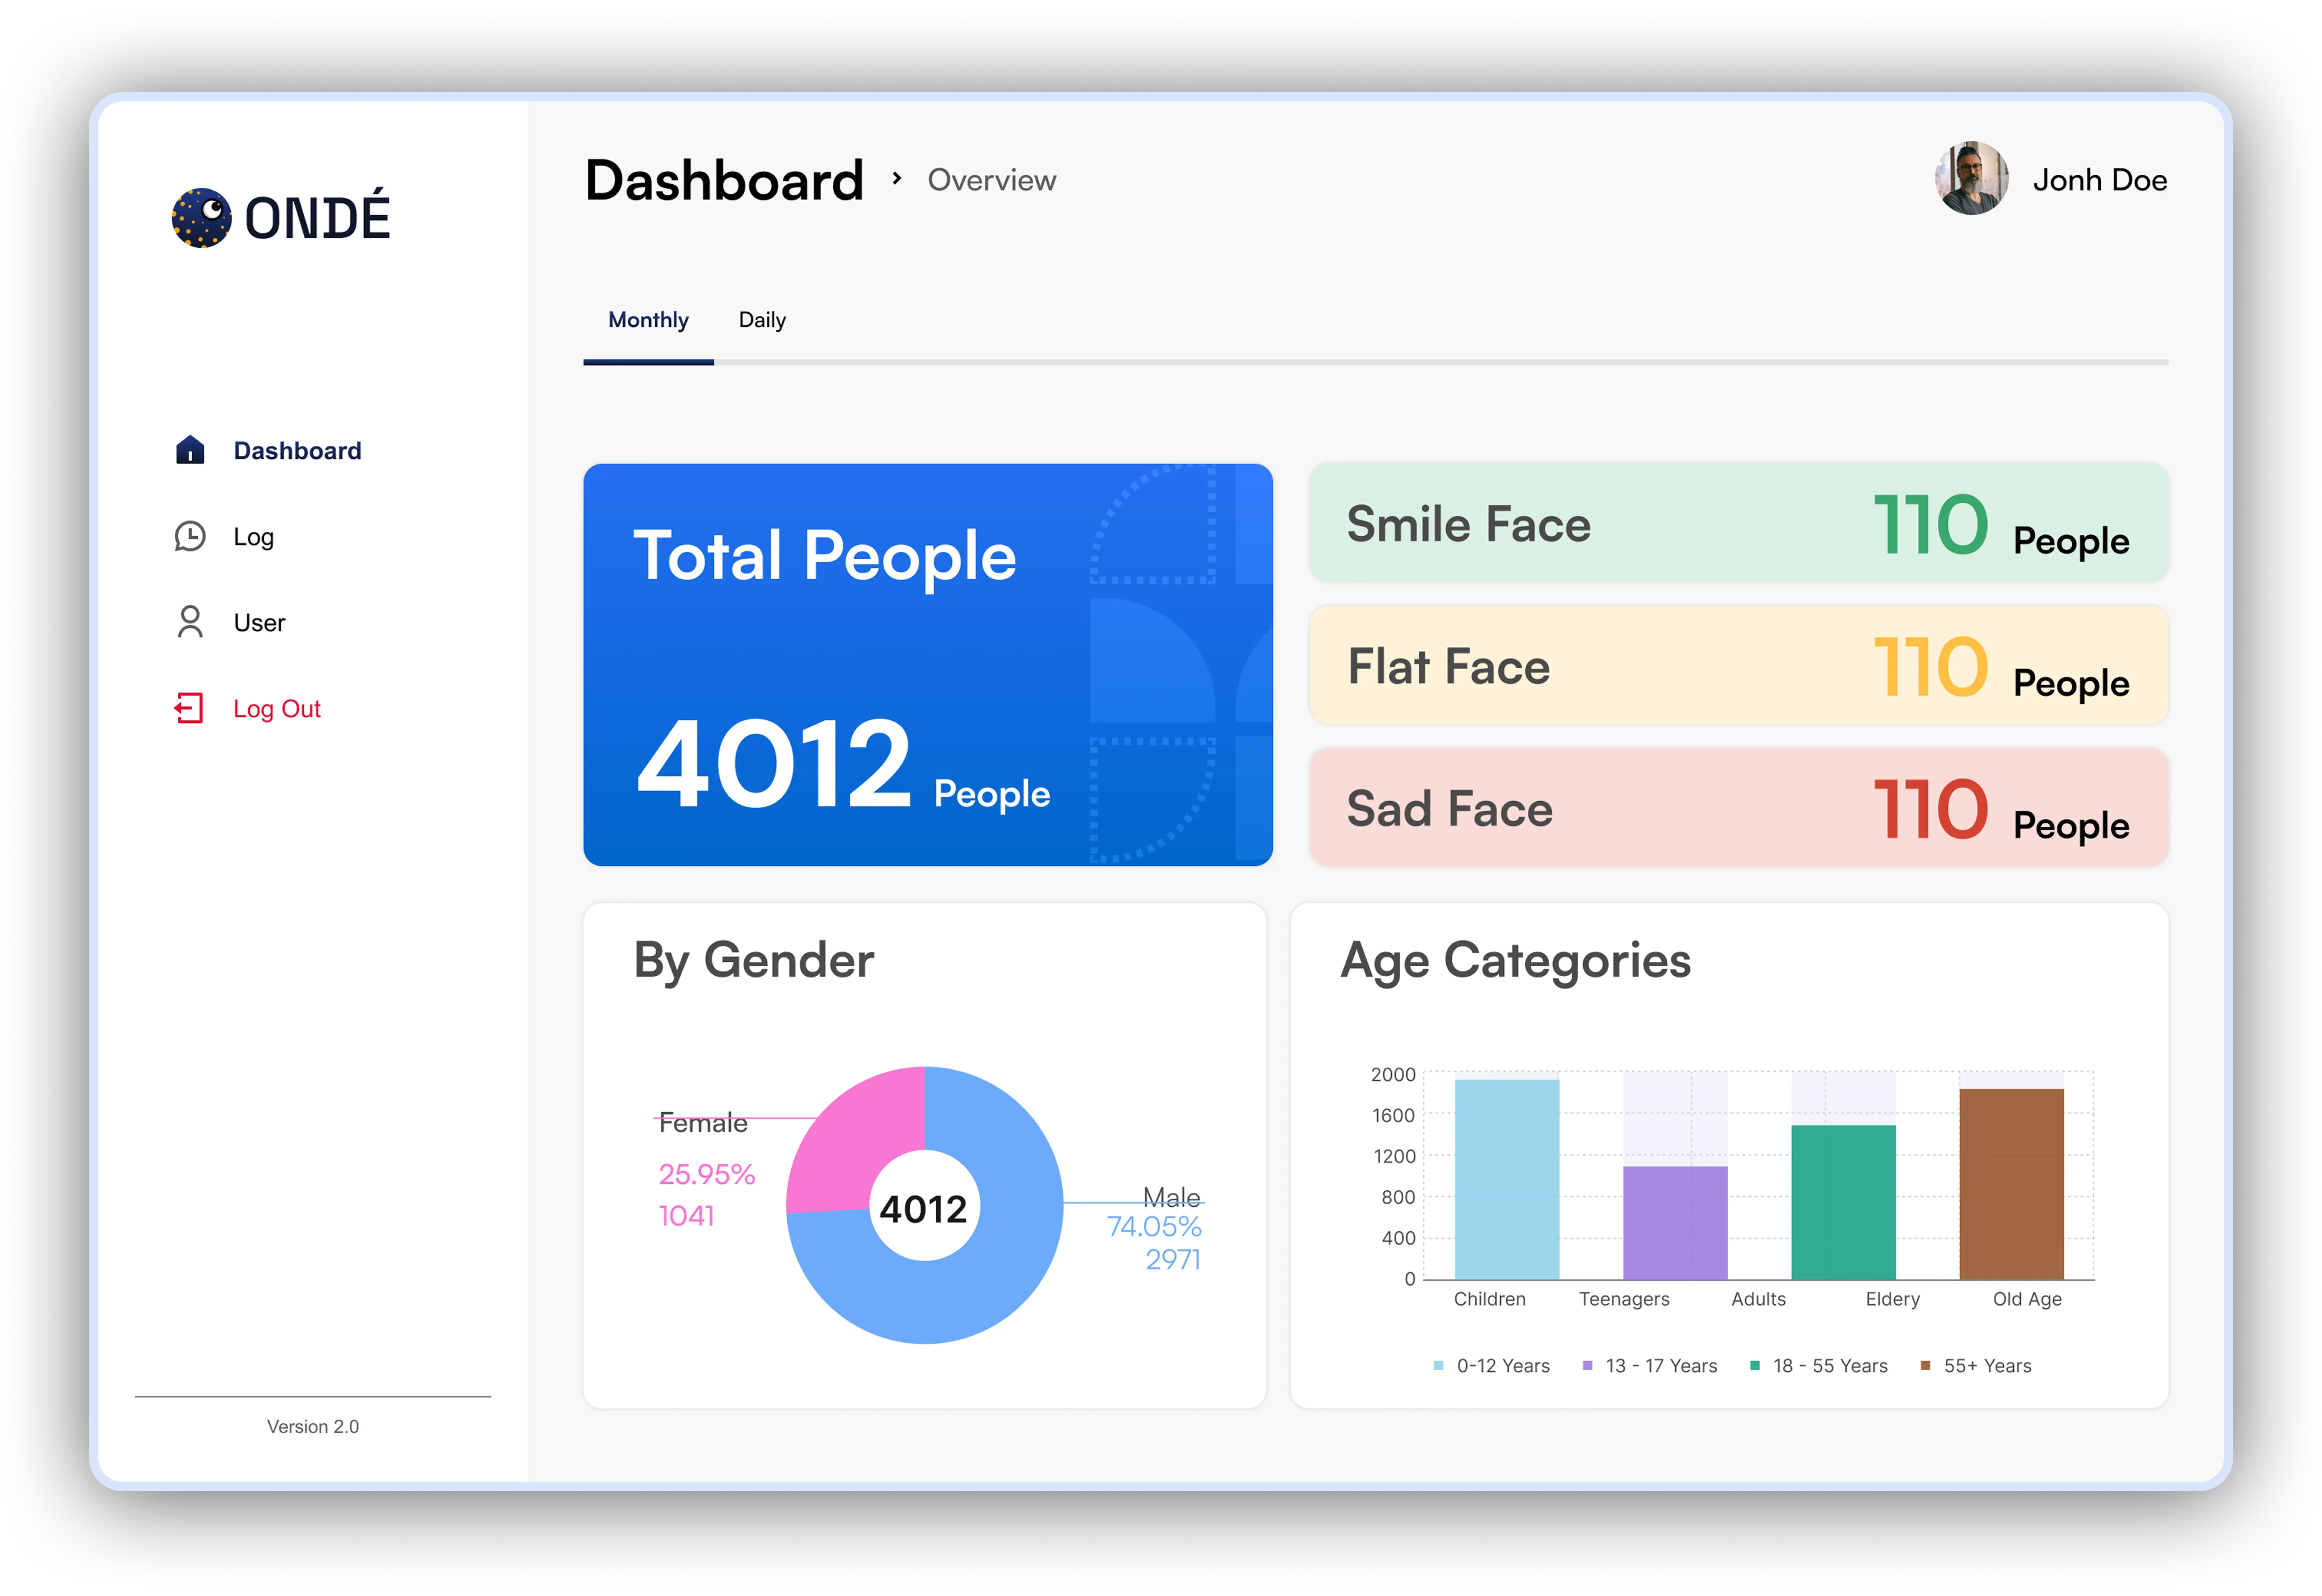Click the By Gender heading
Viewport: 2322px width, 1596px height.
pyautogui.click(x=754, y=961)
